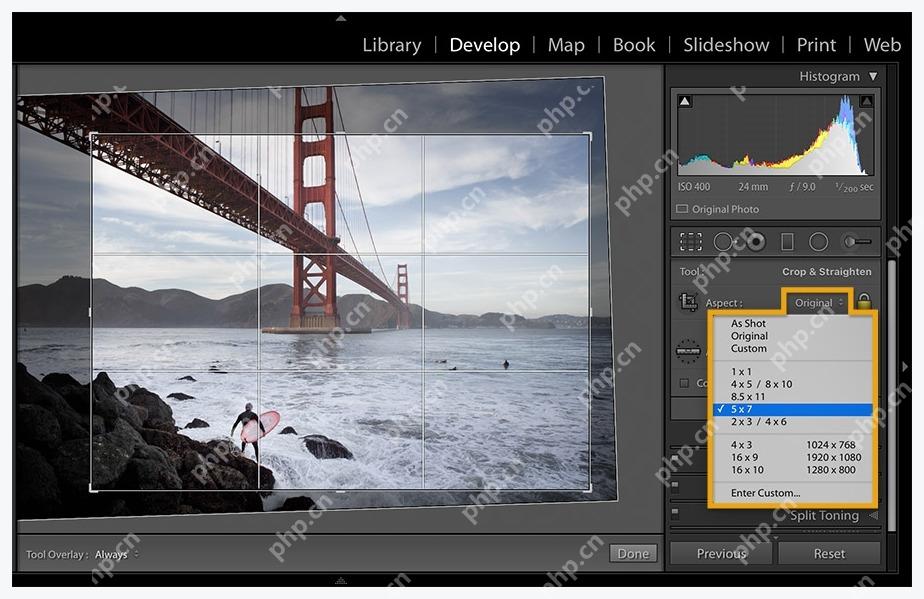The height and width of the screenshot is (599, 924).
Task: Expand the Split Toning panel triangle
Action: [873, 515]
